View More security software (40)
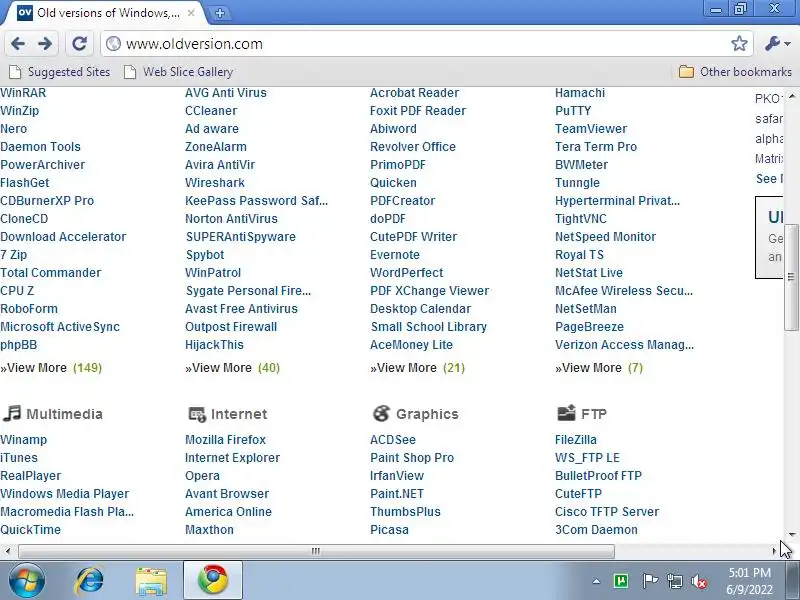 [233, 368]
